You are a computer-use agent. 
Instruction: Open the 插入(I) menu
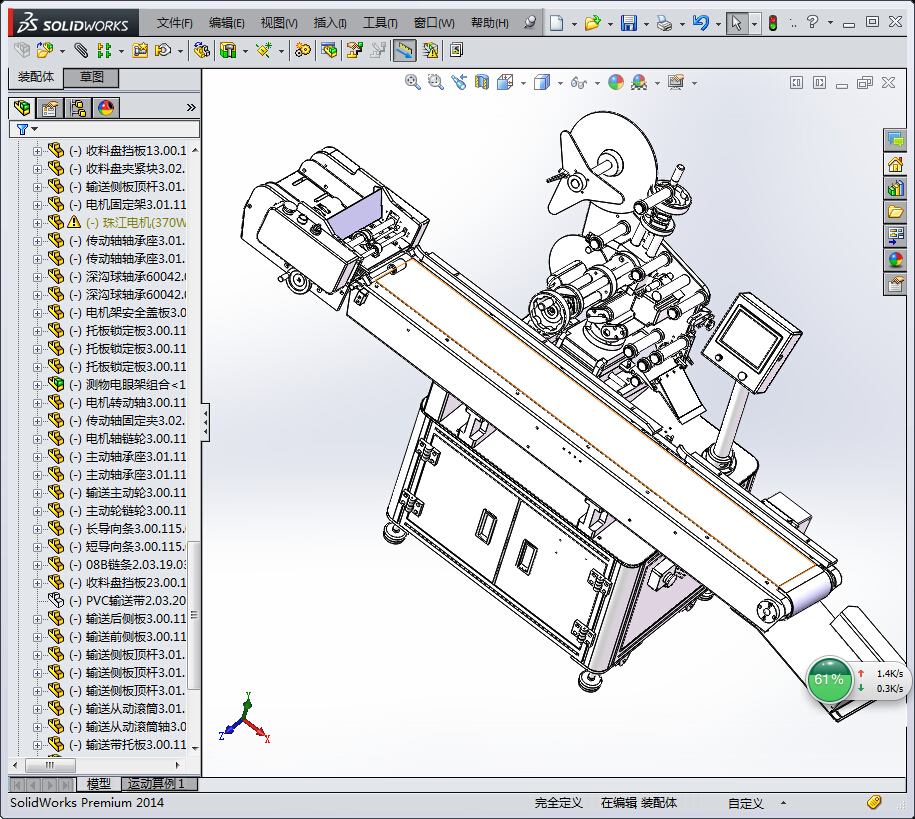coord(330,23)
